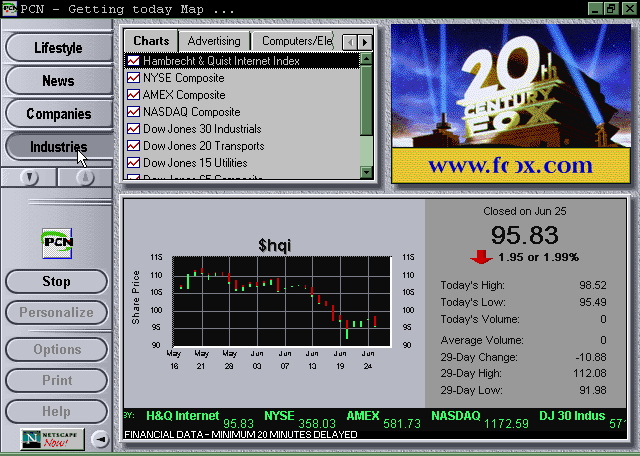Select the Charts tab
The width and height of the screenshot is (640, 456).
[151, 41]
